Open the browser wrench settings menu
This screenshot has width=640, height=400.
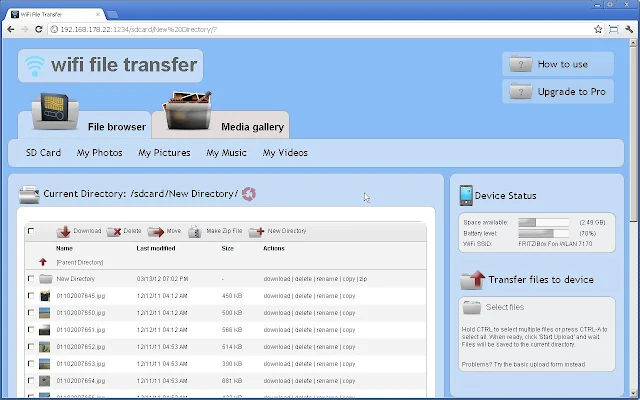(x=629, y=29)
